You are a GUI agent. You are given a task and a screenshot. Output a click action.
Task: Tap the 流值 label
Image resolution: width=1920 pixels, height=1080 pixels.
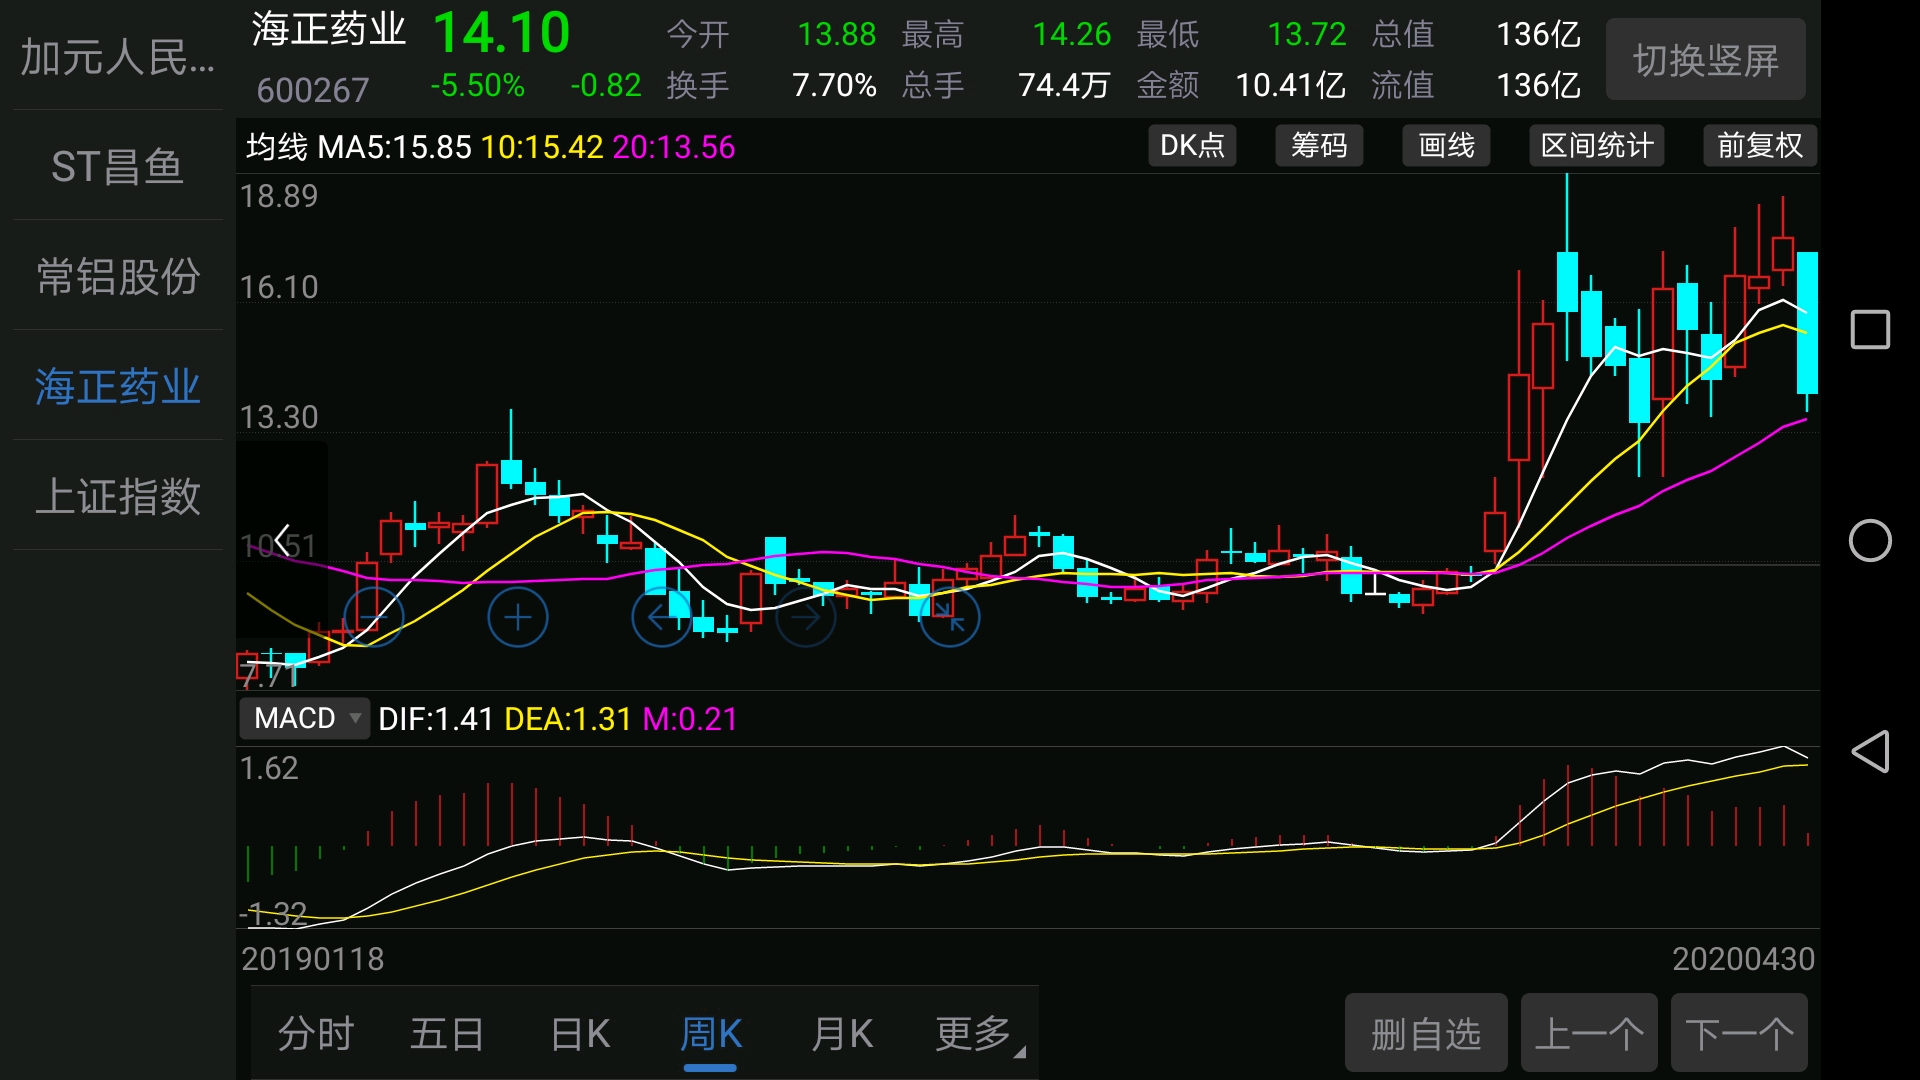(1402, 85)
